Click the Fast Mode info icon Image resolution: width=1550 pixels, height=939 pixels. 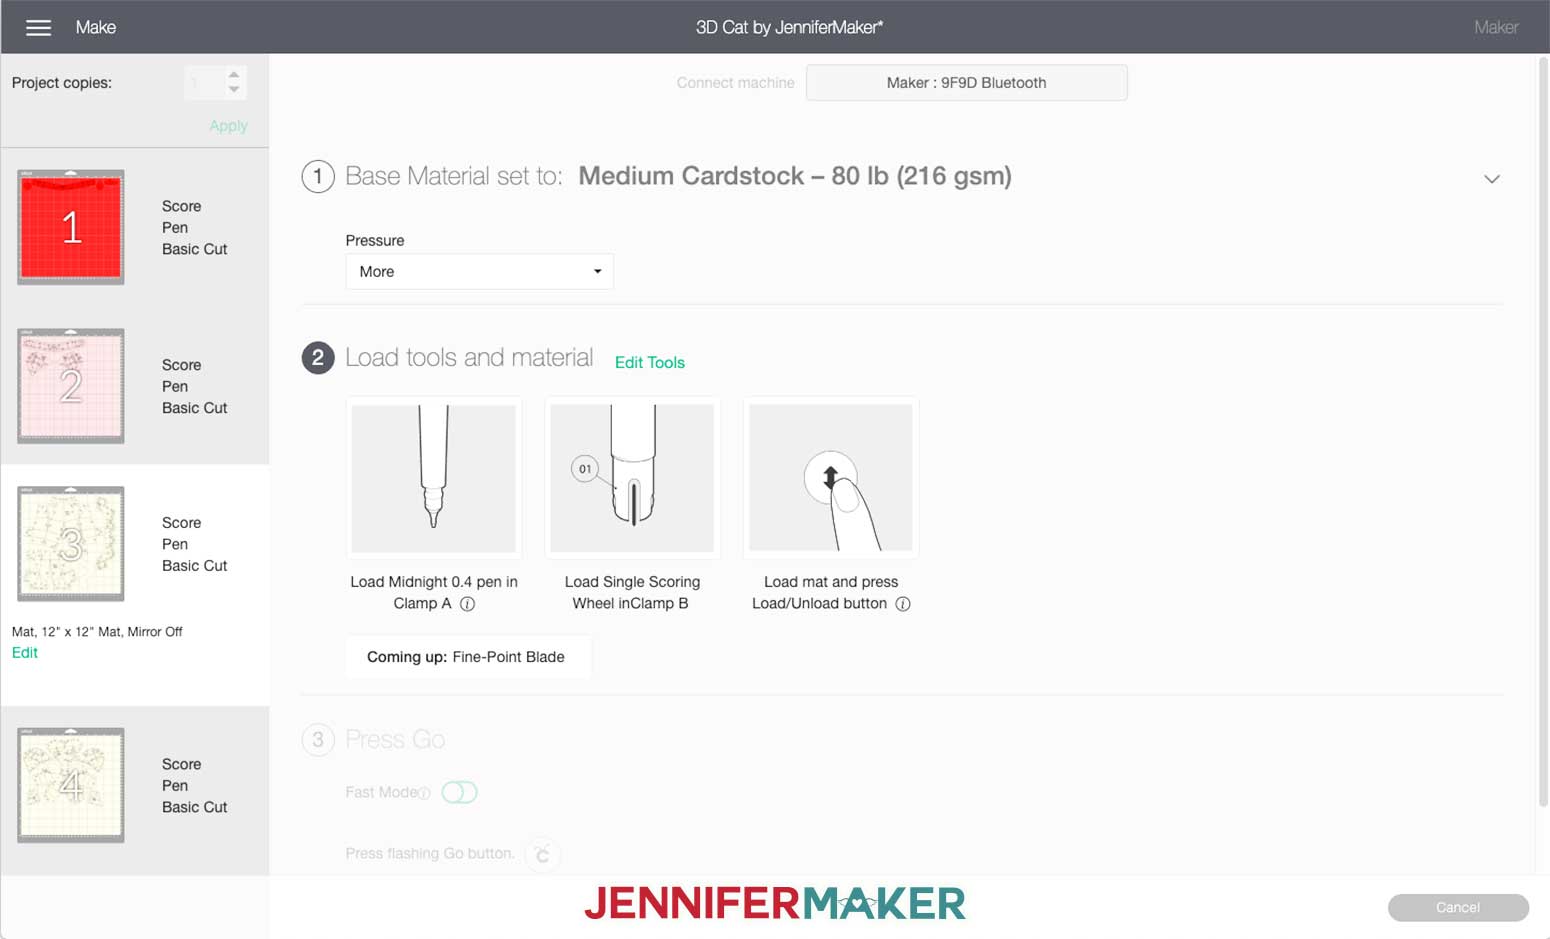coord(425,793)
